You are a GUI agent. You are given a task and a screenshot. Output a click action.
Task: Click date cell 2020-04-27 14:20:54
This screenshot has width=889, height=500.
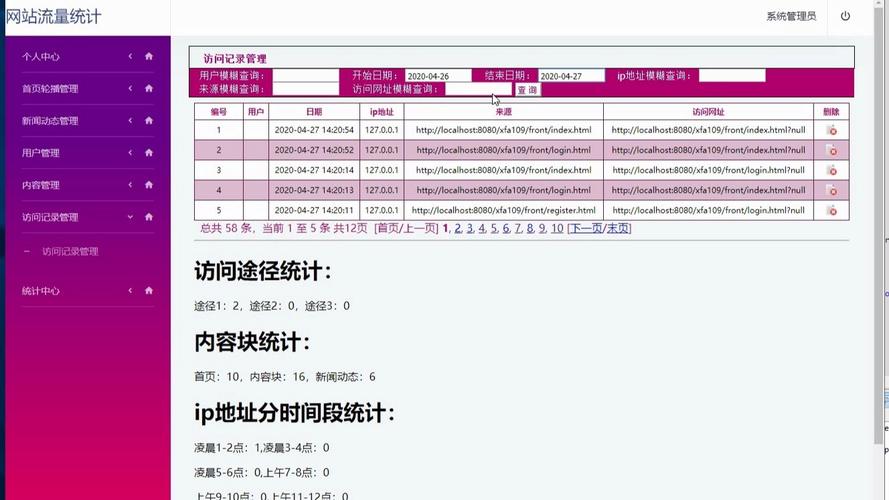pos(314,130)
